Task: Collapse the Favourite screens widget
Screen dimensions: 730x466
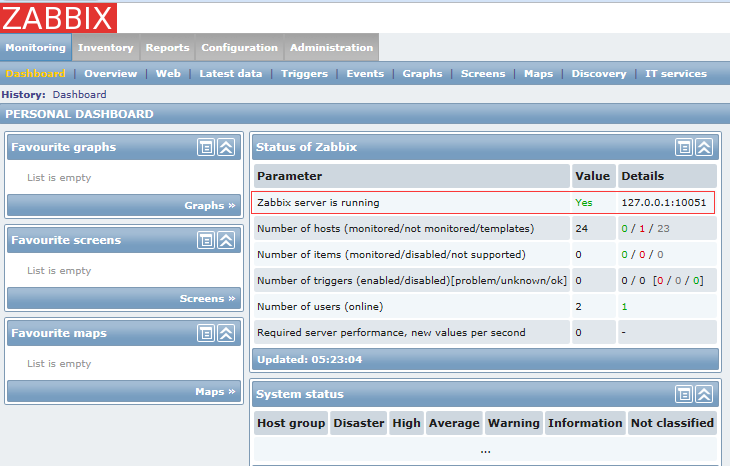Action: pos(226,240)
